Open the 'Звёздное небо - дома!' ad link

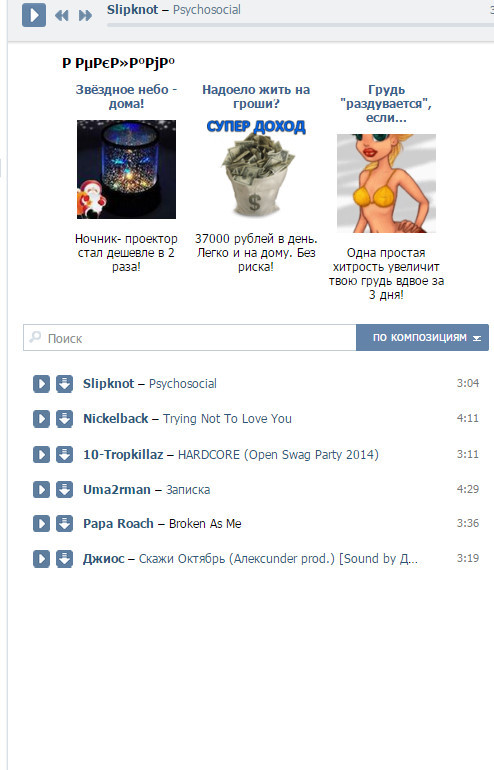(x=126, y=97)
